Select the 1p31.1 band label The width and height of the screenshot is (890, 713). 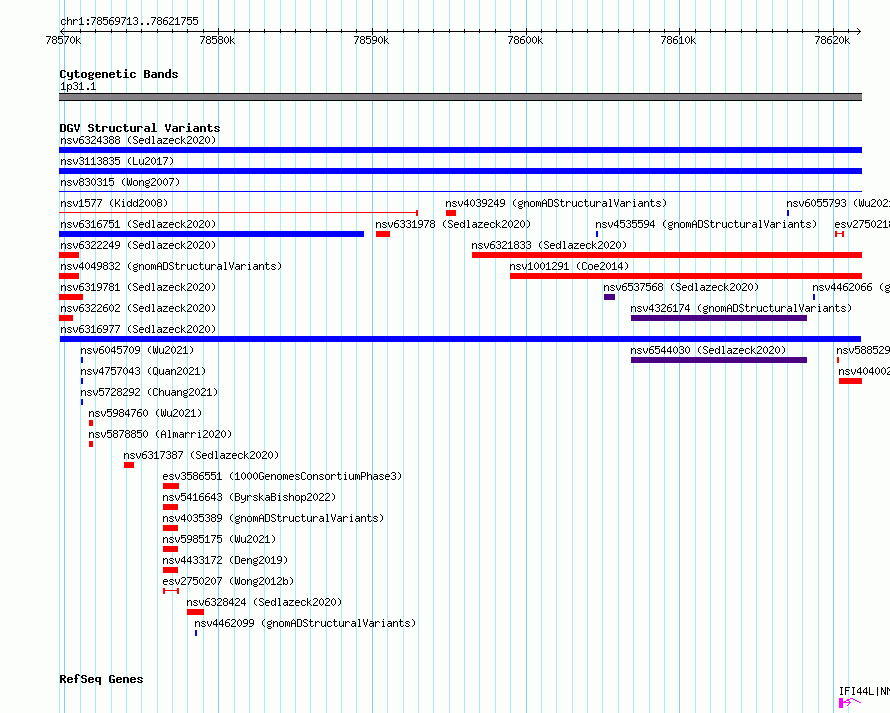pos(78,86)
